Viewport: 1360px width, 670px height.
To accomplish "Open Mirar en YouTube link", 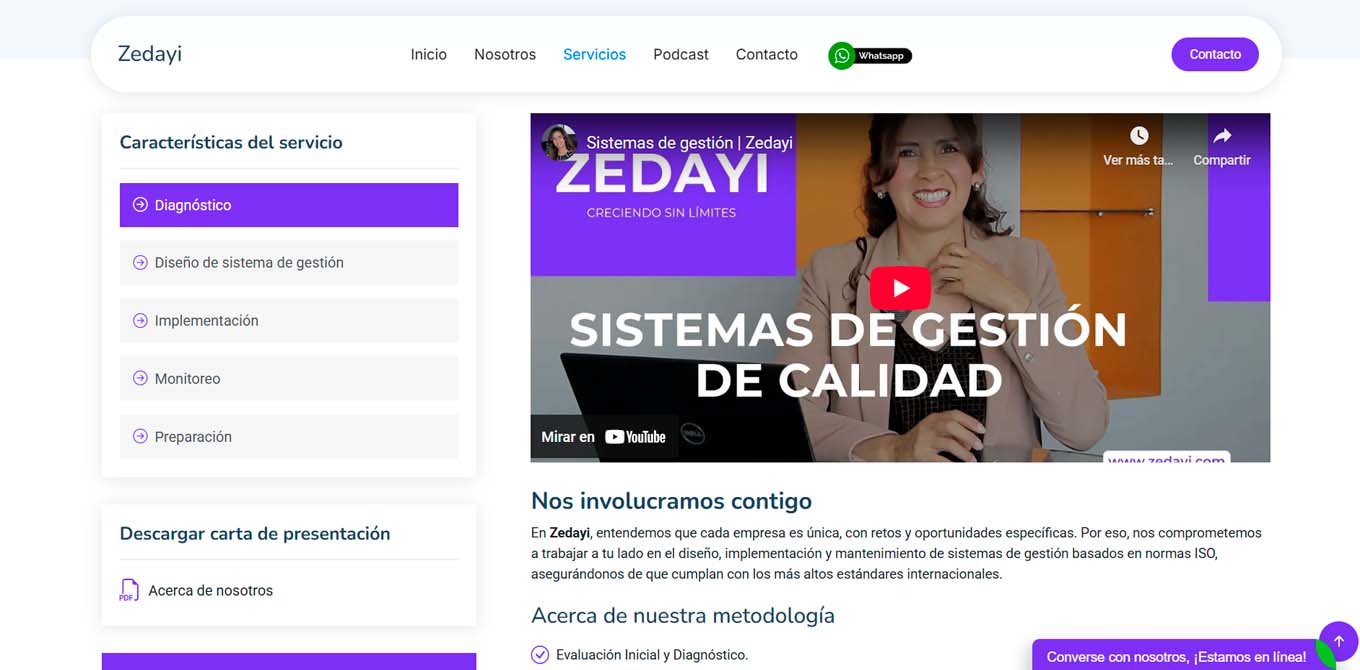I will (603, 436).
